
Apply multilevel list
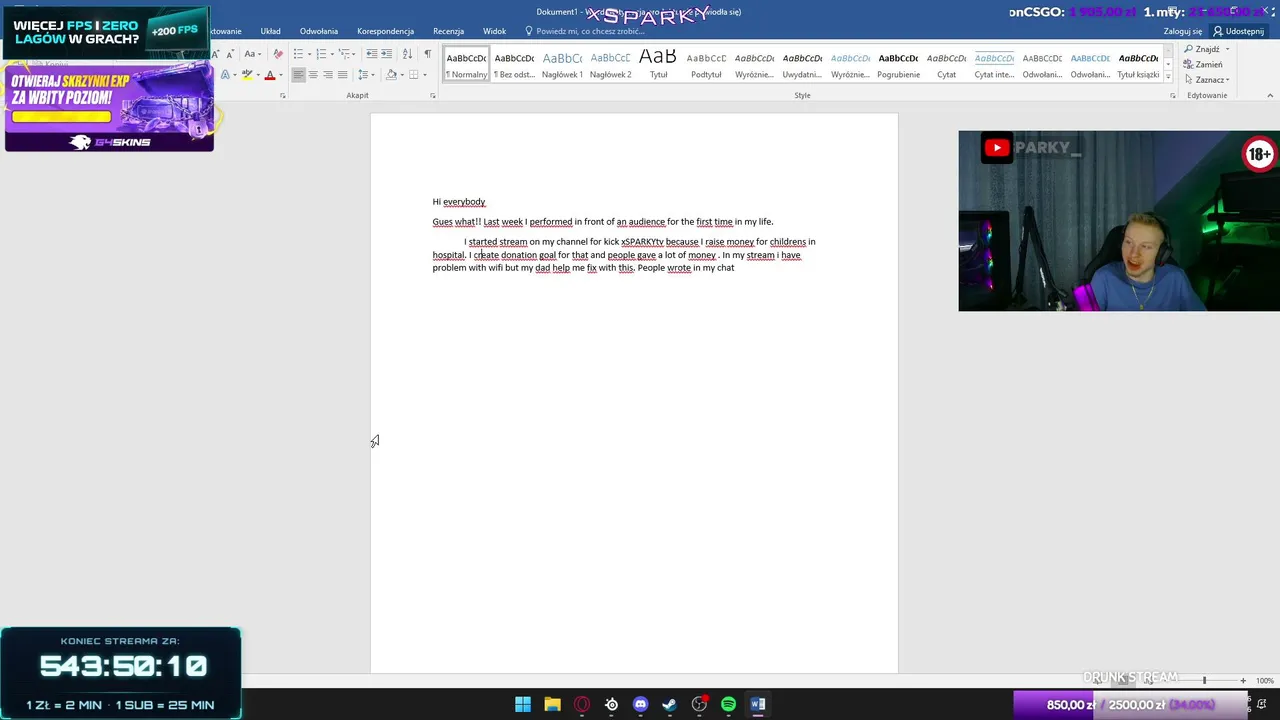344,54
